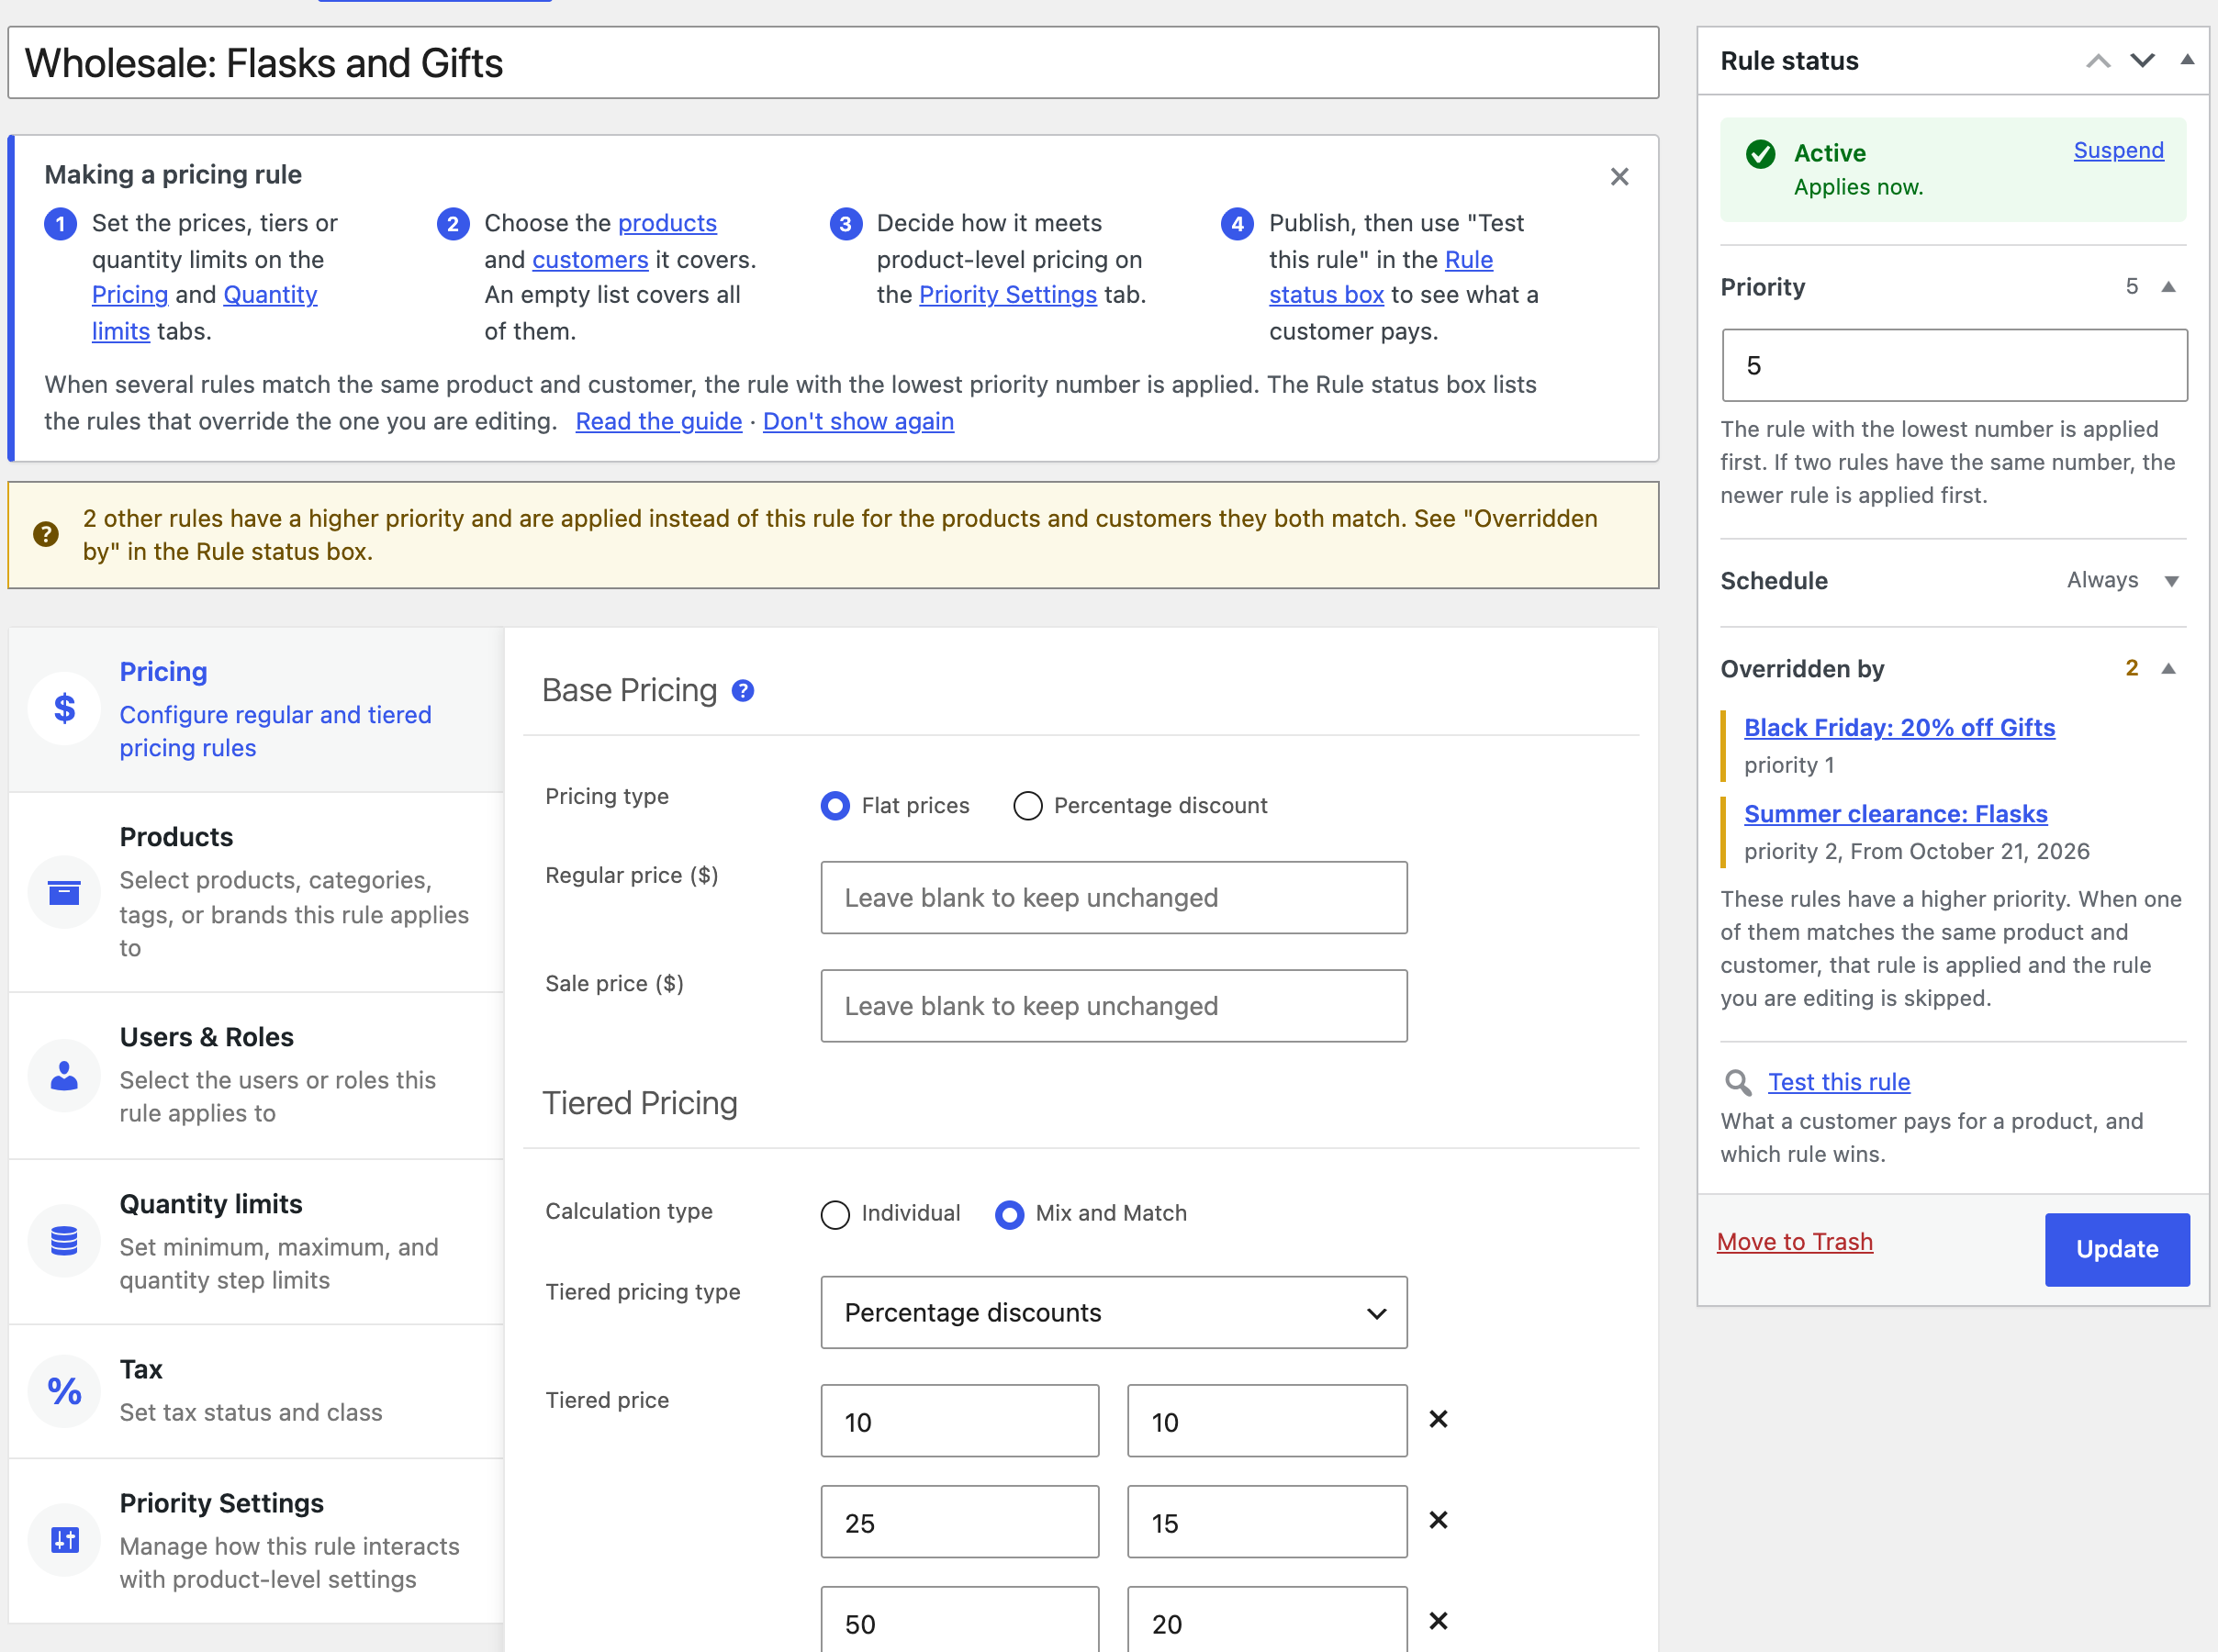Click Read the guide link

pyautogui.click(x=658, y=421)
